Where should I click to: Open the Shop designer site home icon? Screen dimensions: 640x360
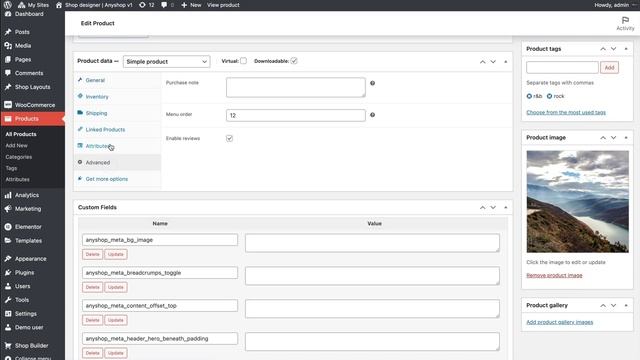59,5
